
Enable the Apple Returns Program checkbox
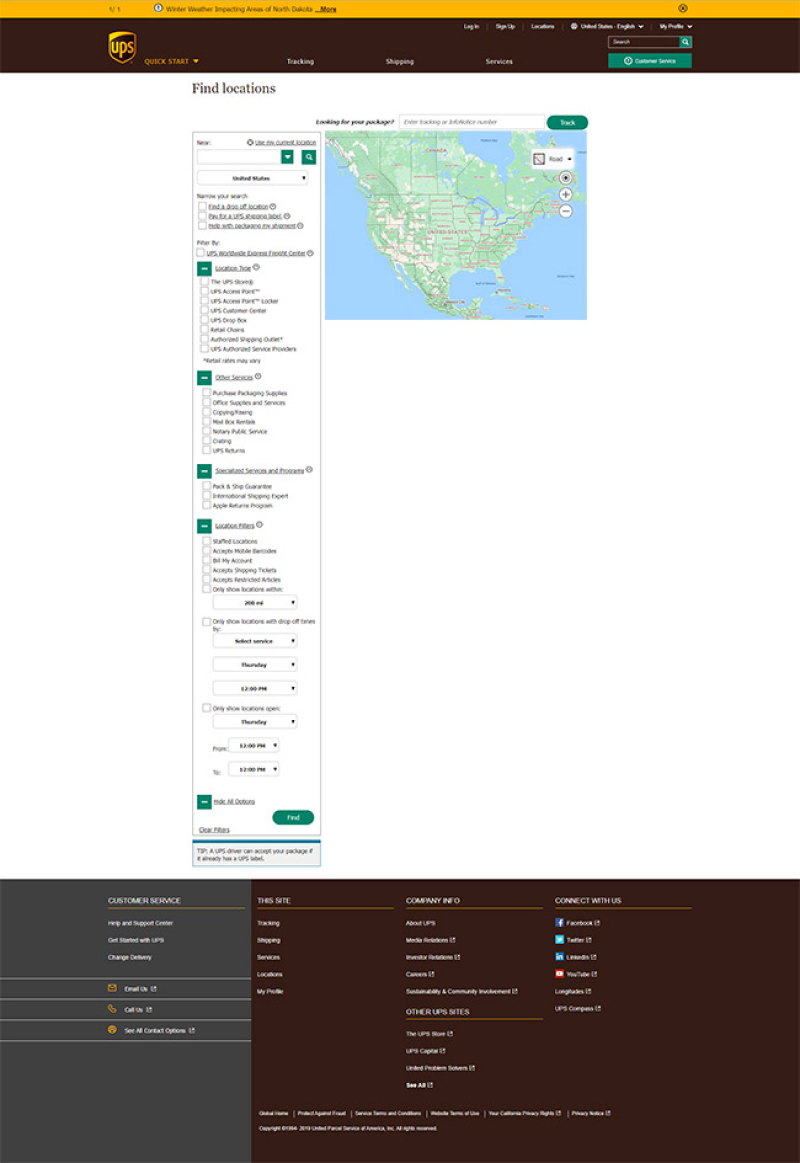(x=207, y=505)
